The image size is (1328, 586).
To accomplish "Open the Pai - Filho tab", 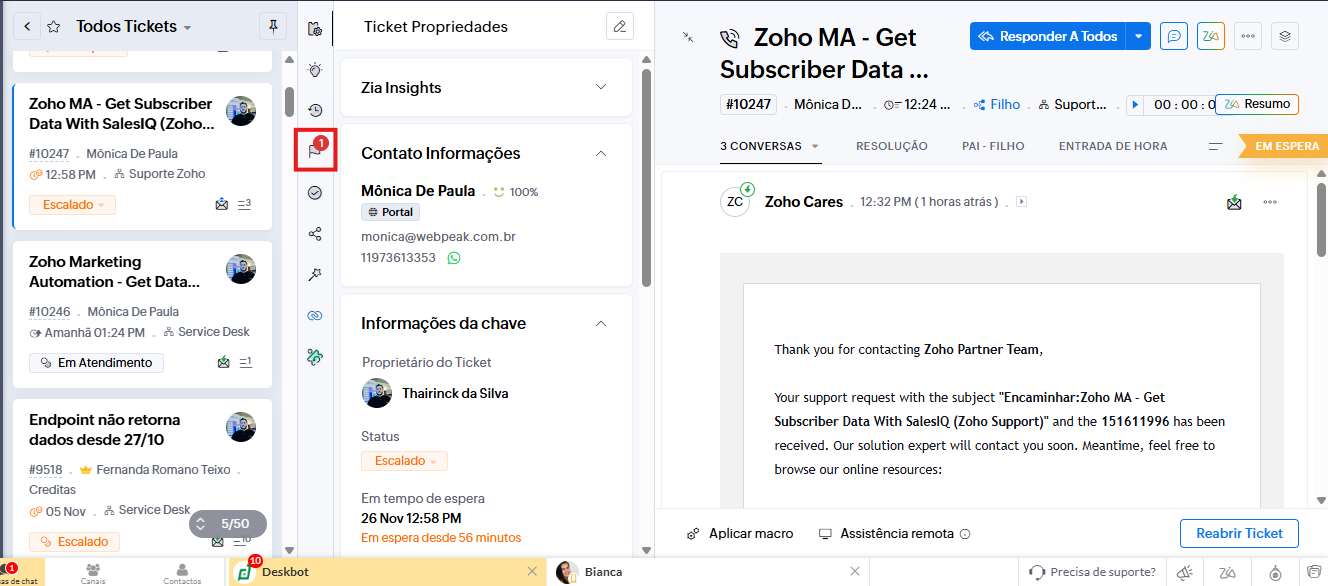I will click(993, 146).
